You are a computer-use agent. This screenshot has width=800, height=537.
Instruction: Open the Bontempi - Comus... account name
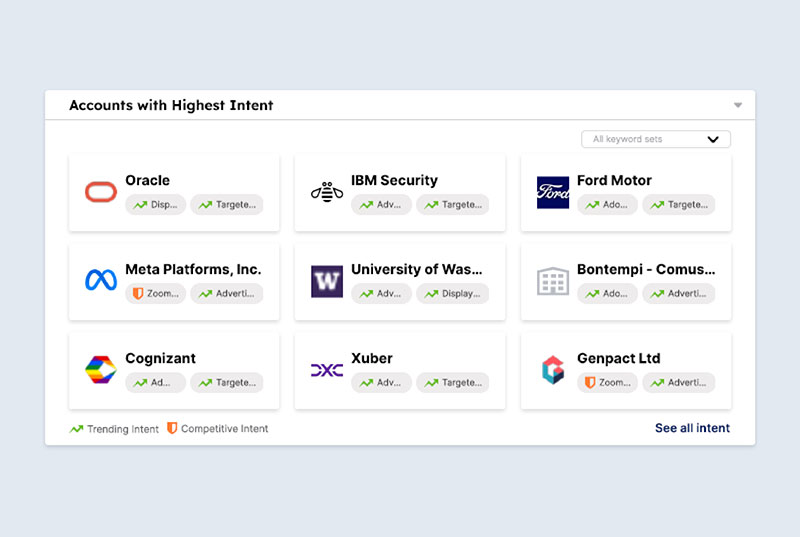tap(646, 269)
